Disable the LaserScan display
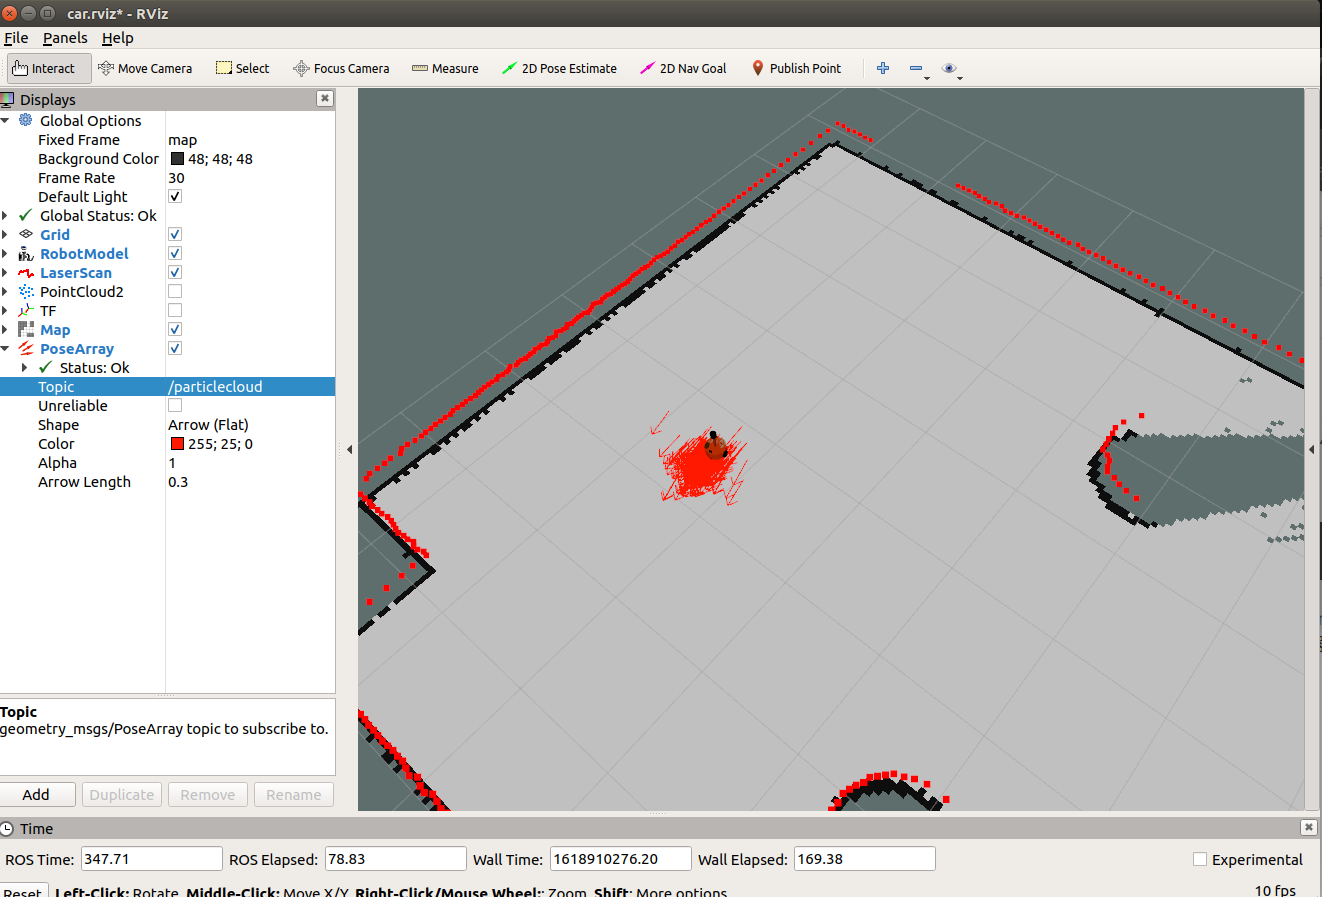 [175, 272]
